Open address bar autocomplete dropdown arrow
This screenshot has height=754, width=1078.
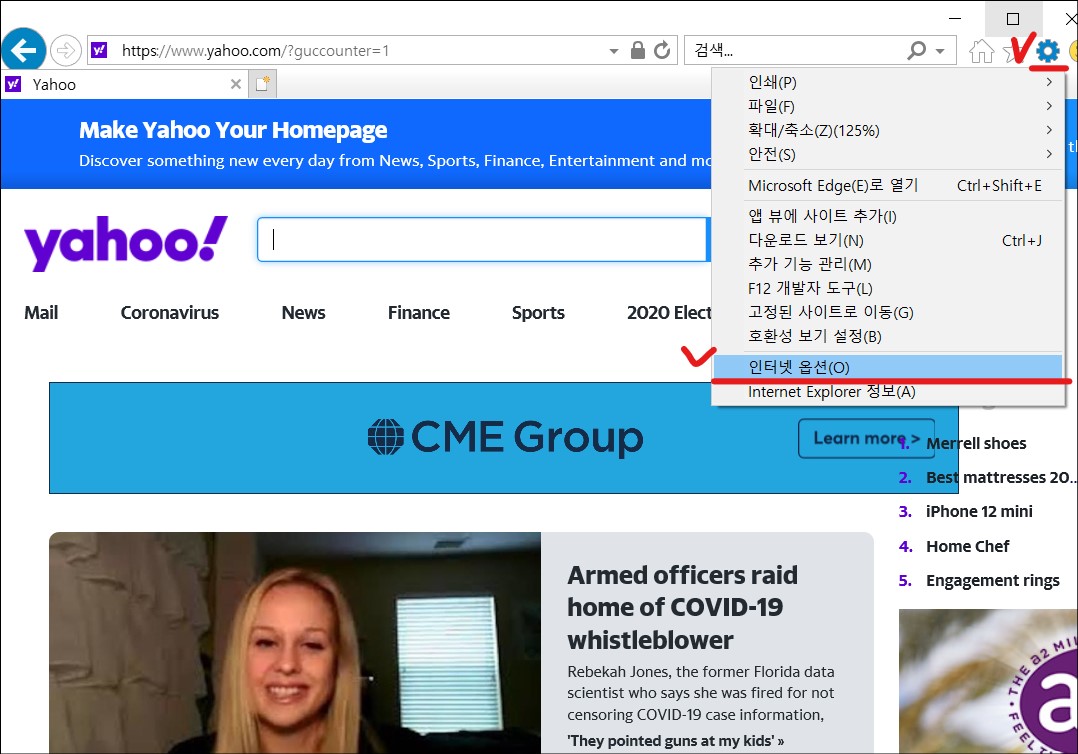614,51
